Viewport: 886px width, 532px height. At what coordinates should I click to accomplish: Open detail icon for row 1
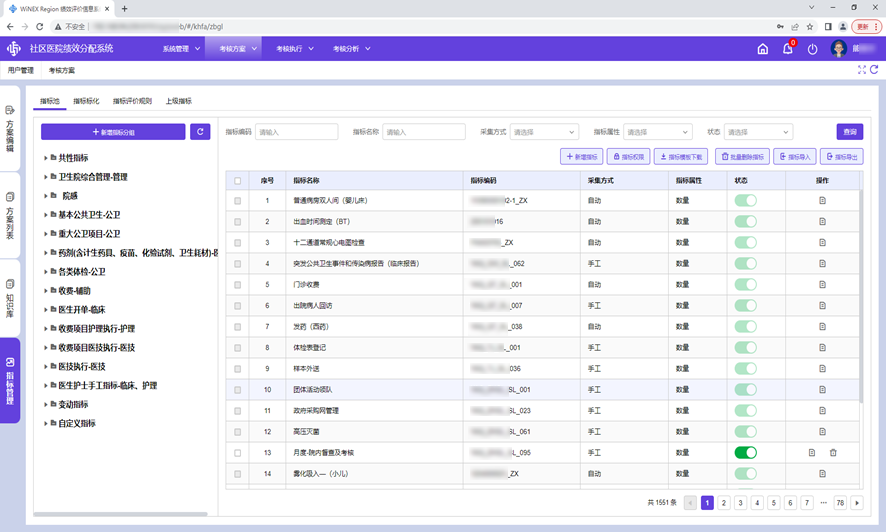click(822, 201)
